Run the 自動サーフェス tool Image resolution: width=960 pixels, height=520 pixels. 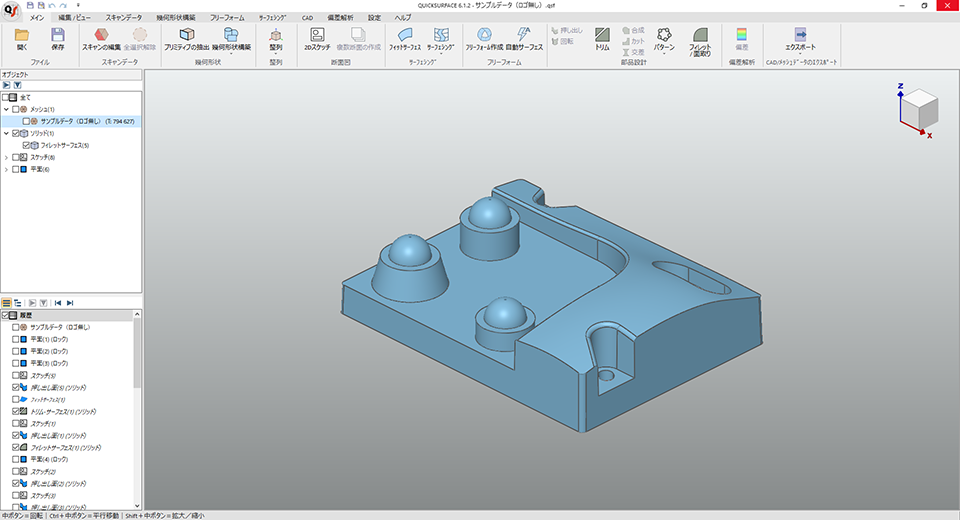(525, 38)
